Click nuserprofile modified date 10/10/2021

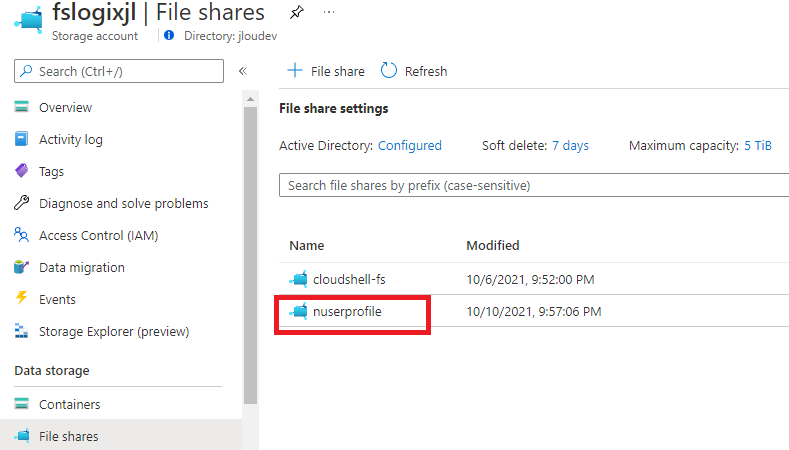coord(534,312)
